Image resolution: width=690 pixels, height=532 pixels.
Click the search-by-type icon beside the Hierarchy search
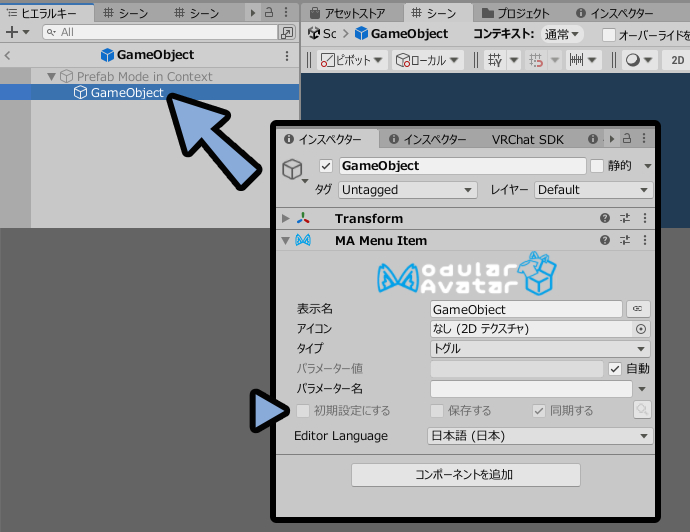[287, 32]
